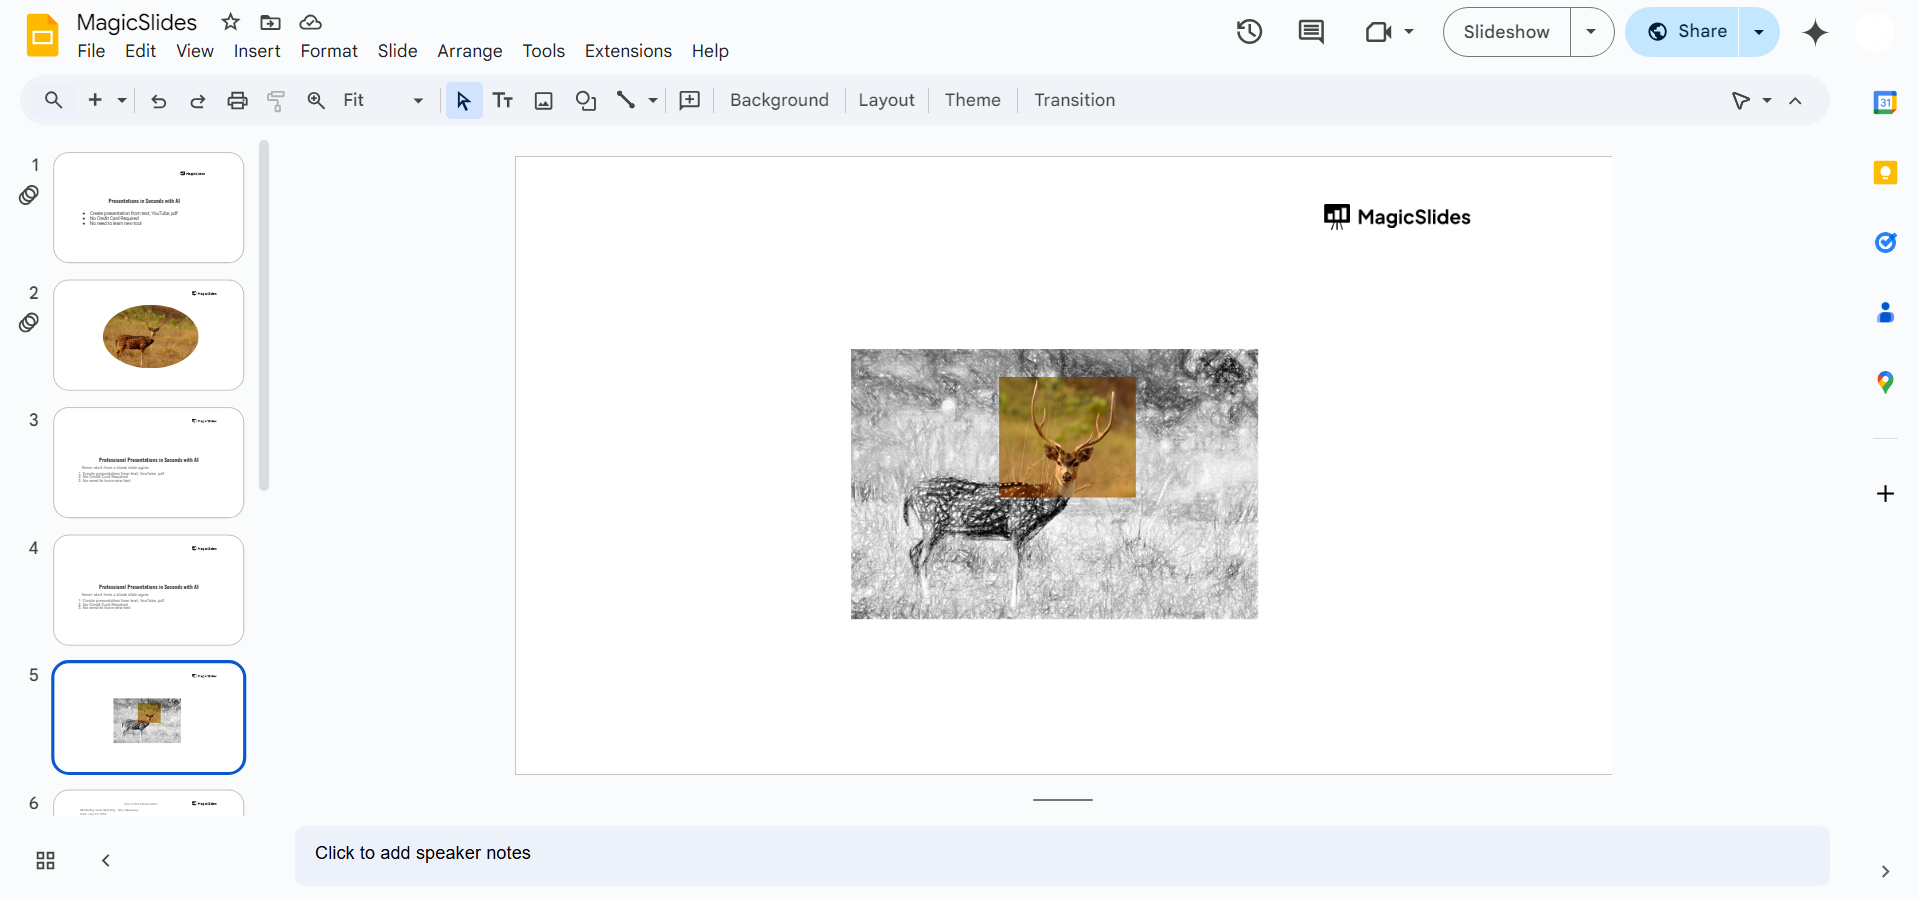Open the Insert menu

tap(257, 51)
